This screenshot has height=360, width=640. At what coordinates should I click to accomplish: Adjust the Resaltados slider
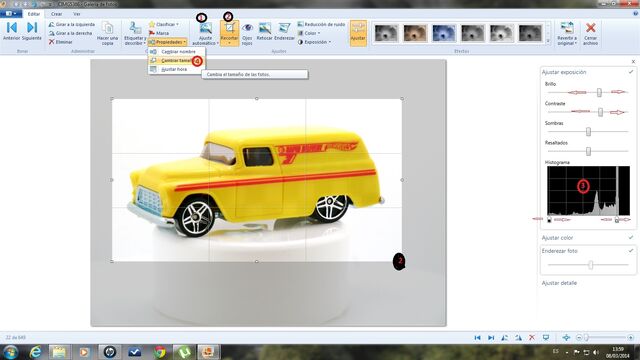click(588, 151)
